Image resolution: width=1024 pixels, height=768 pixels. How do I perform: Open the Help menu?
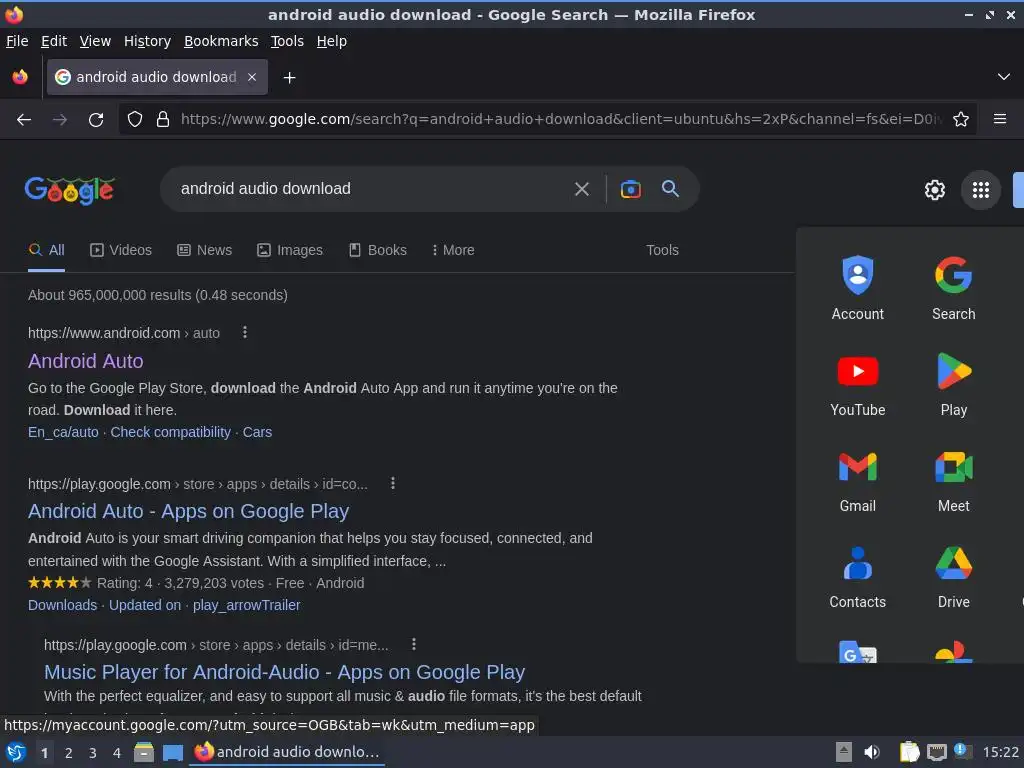332,41
